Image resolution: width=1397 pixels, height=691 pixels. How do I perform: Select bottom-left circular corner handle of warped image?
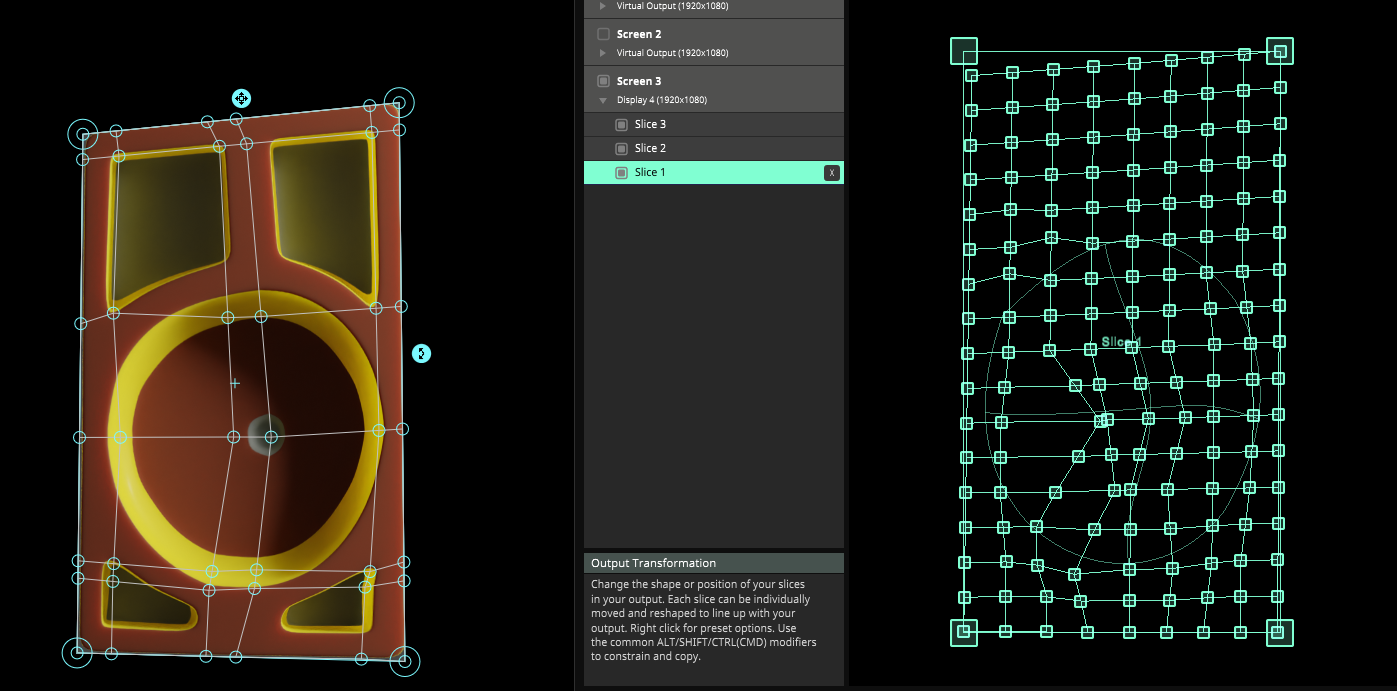coord(77,653)
